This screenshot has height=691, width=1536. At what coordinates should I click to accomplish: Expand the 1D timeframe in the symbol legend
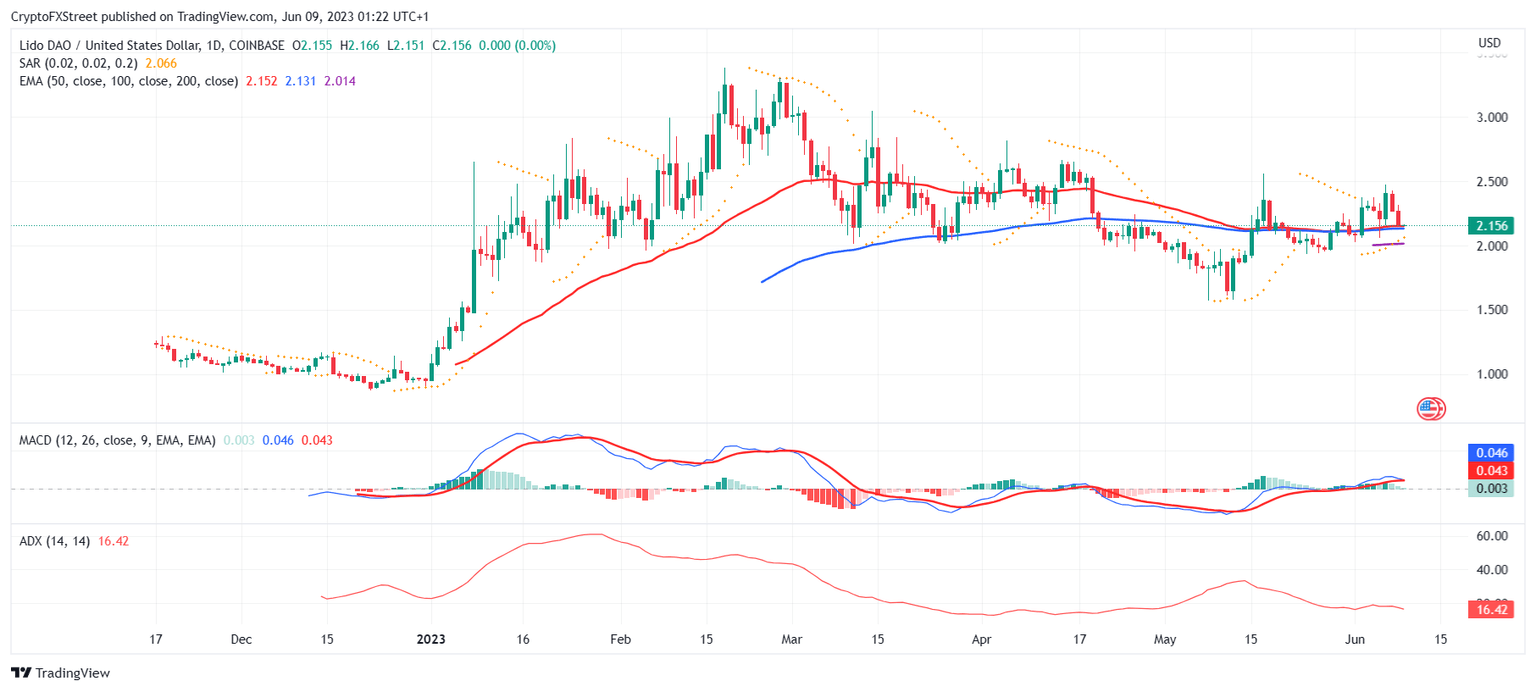pyautogui.click(x=214, y=45)
